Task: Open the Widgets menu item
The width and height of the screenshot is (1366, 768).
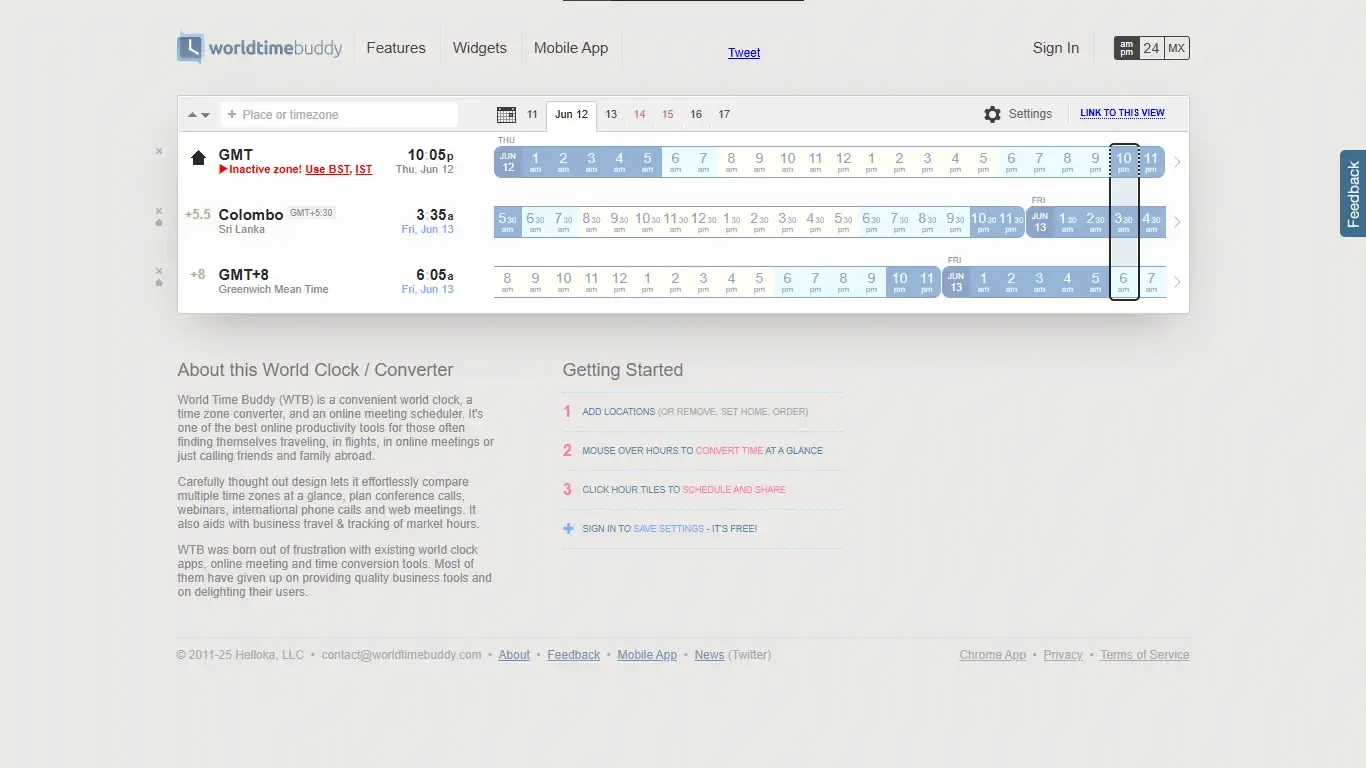Action: pyautogui.click(x=479, y=47)
